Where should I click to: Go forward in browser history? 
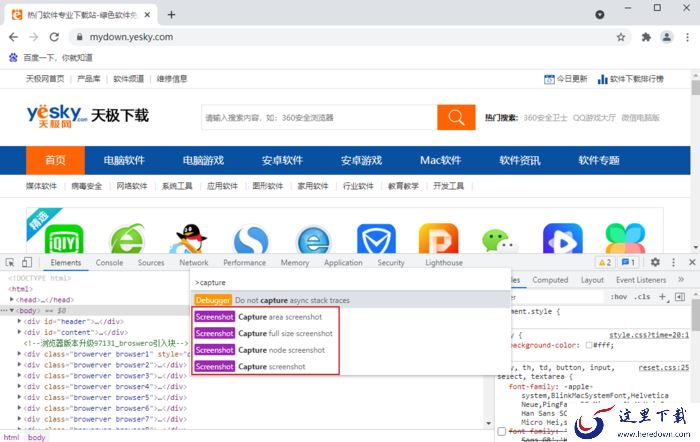point(33,37)
